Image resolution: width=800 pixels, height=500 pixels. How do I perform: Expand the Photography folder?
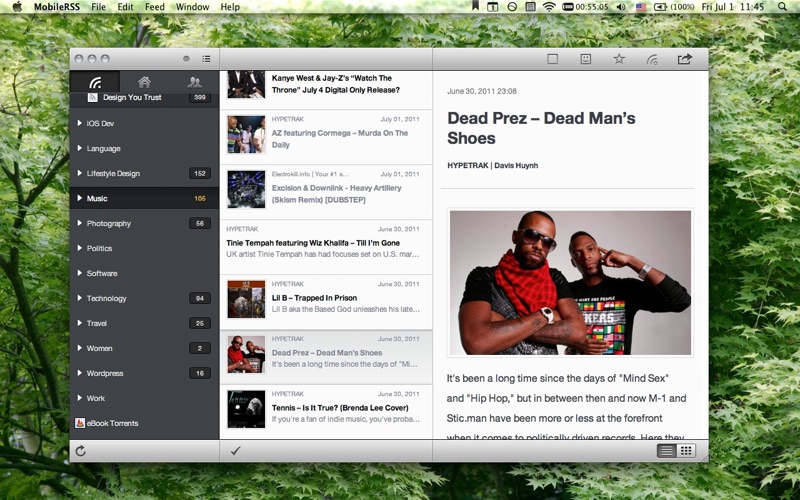pyautogui.click(x=80, y=223)
